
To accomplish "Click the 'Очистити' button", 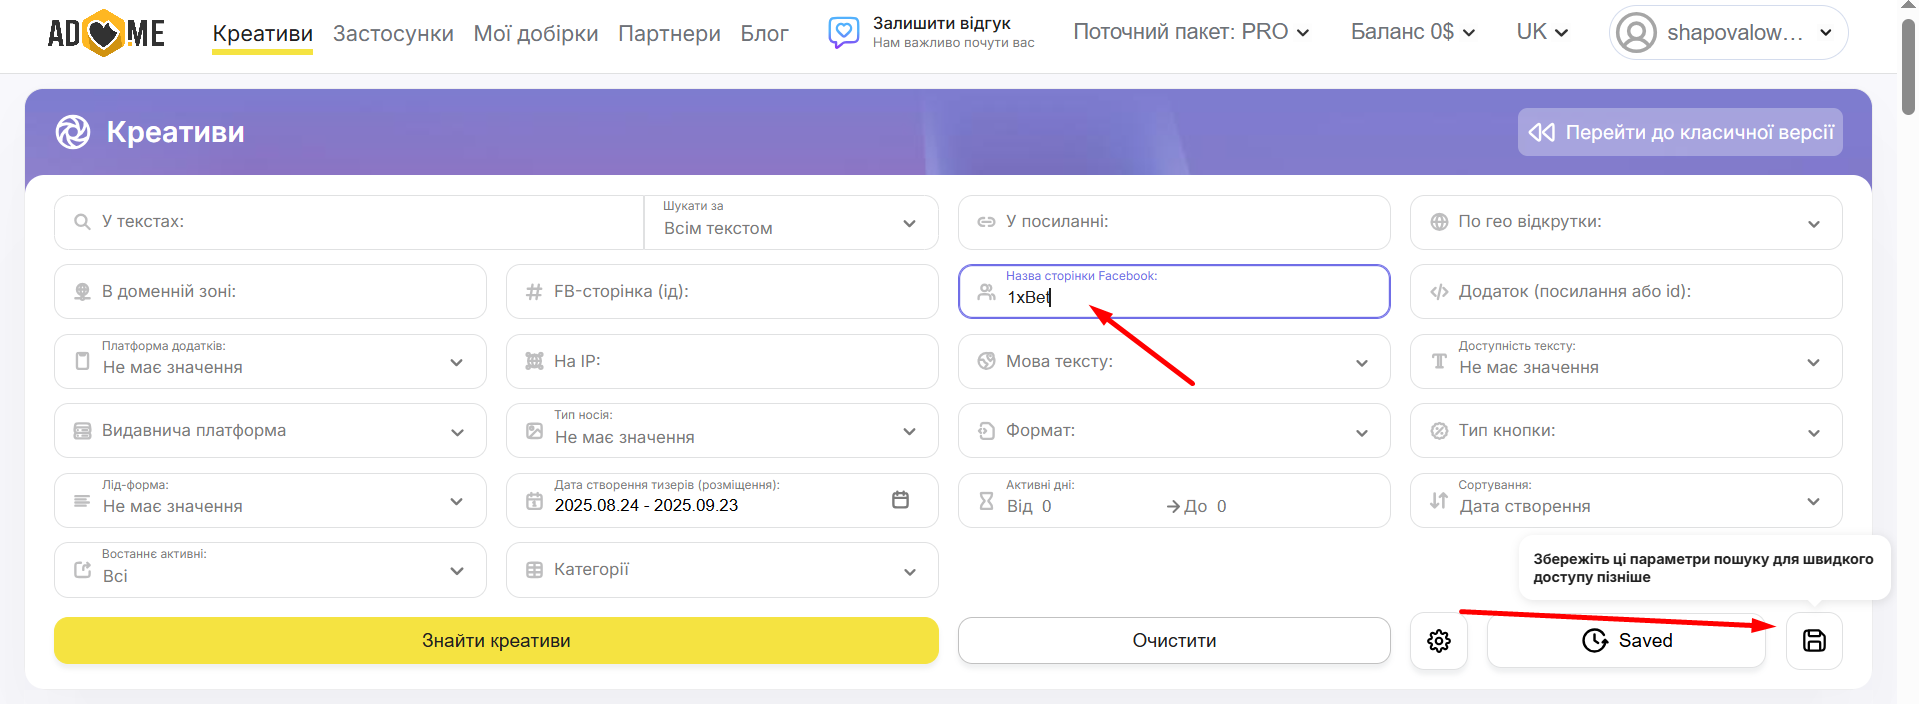I will [1173, 641].
